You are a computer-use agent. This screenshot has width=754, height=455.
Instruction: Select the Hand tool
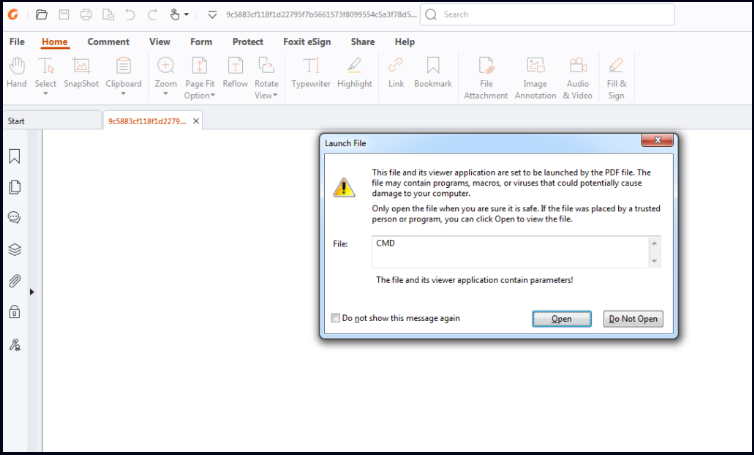tap(16, 73)
